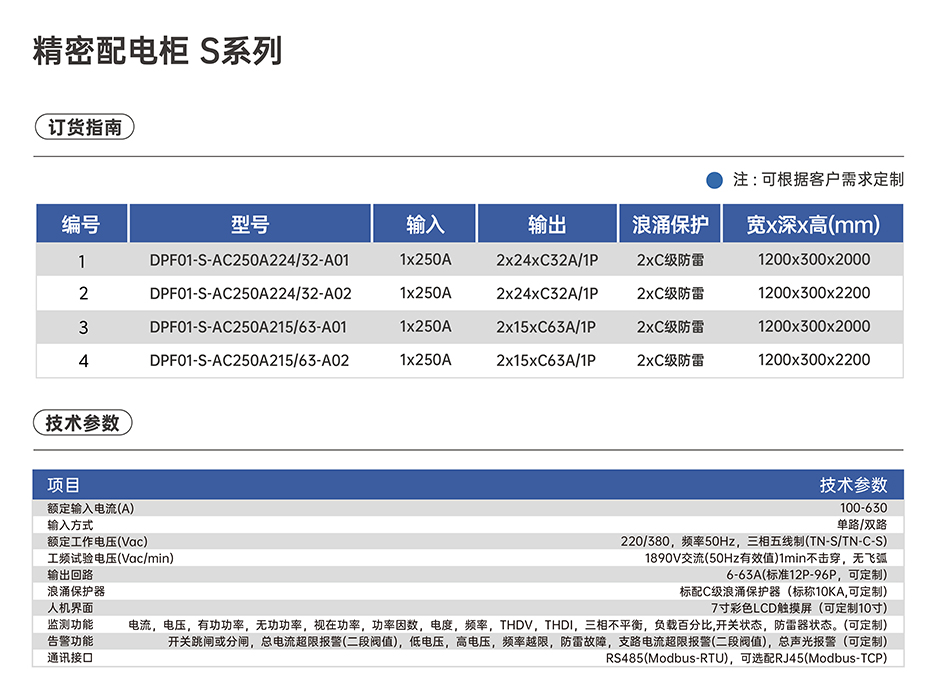Select model DPF01-S-AC250A224/32-A01
This screenshot has height=698, width=938.
(249, 260)
